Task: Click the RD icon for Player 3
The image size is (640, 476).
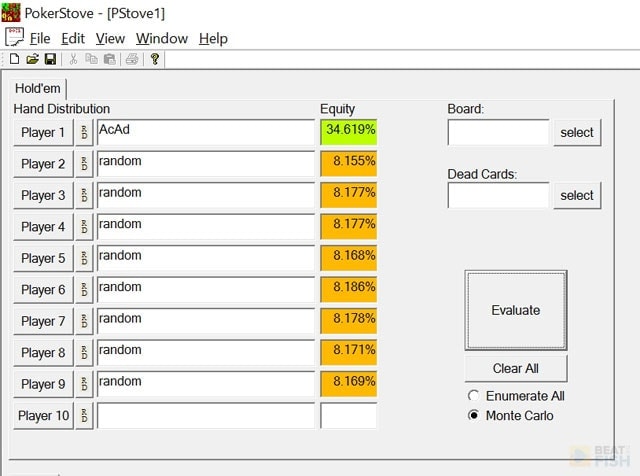Action: tap(84, 195)
